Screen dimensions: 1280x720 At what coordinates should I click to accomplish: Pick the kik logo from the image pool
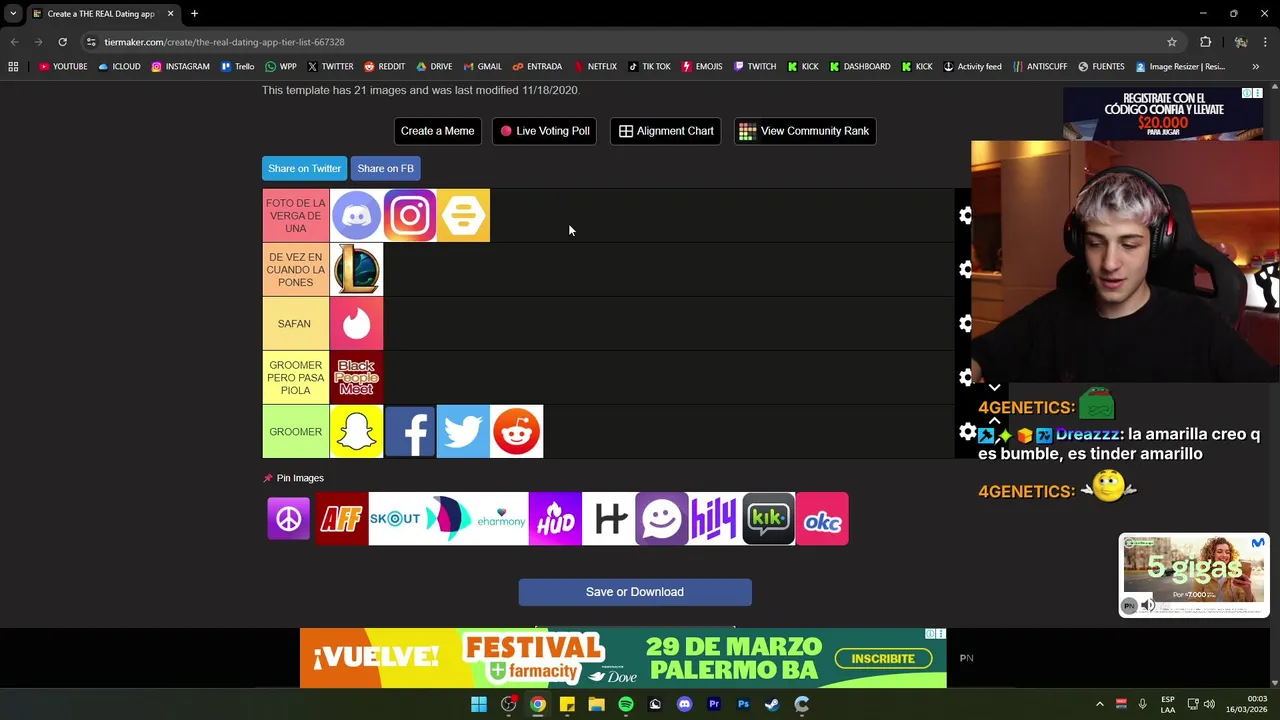point(768,519)
